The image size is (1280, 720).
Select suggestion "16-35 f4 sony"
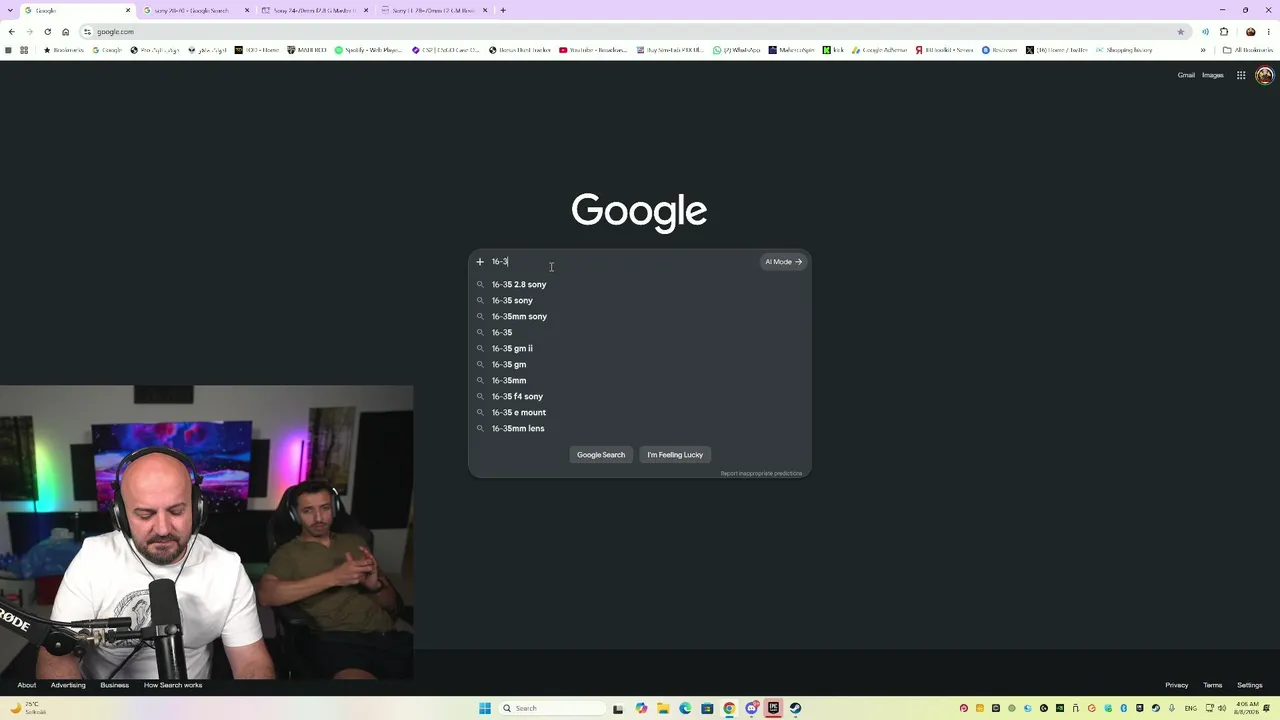tap(640, 397)
